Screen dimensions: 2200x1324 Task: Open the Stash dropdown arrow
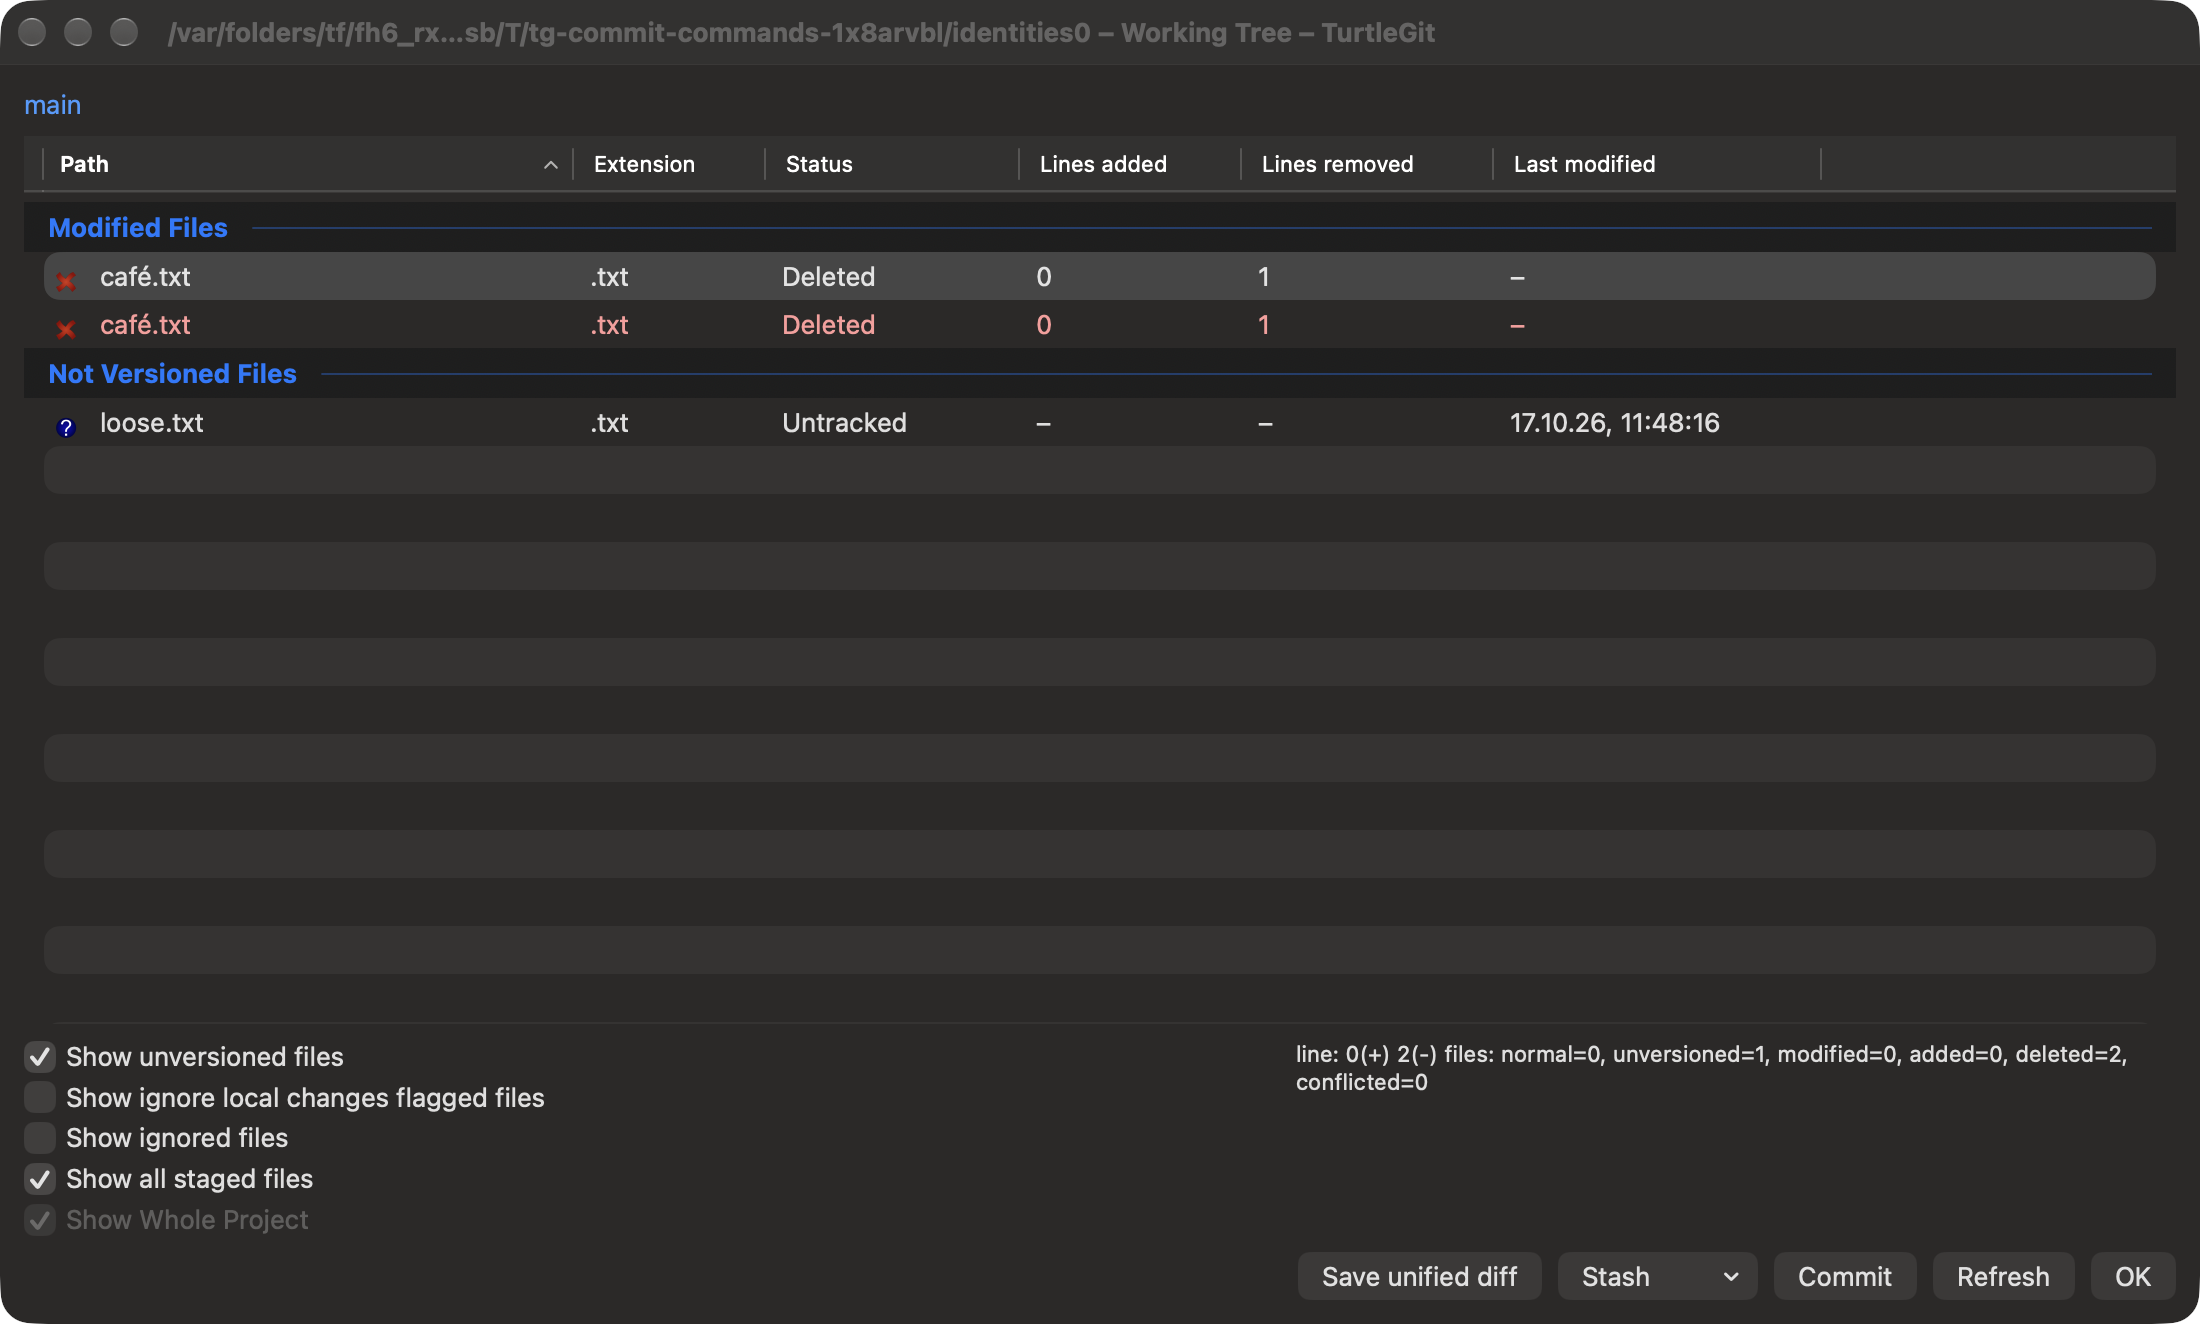[x=1731, y=1277]
